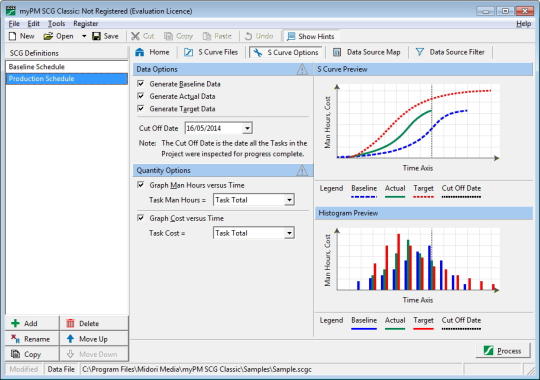
Task: Uncheck Generate Baseline Data
Action: click(141, 84)
